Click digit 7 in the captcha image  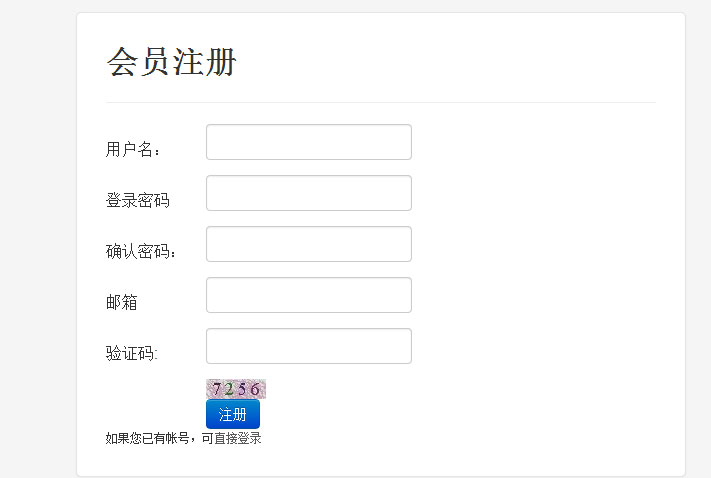[217, 389]
